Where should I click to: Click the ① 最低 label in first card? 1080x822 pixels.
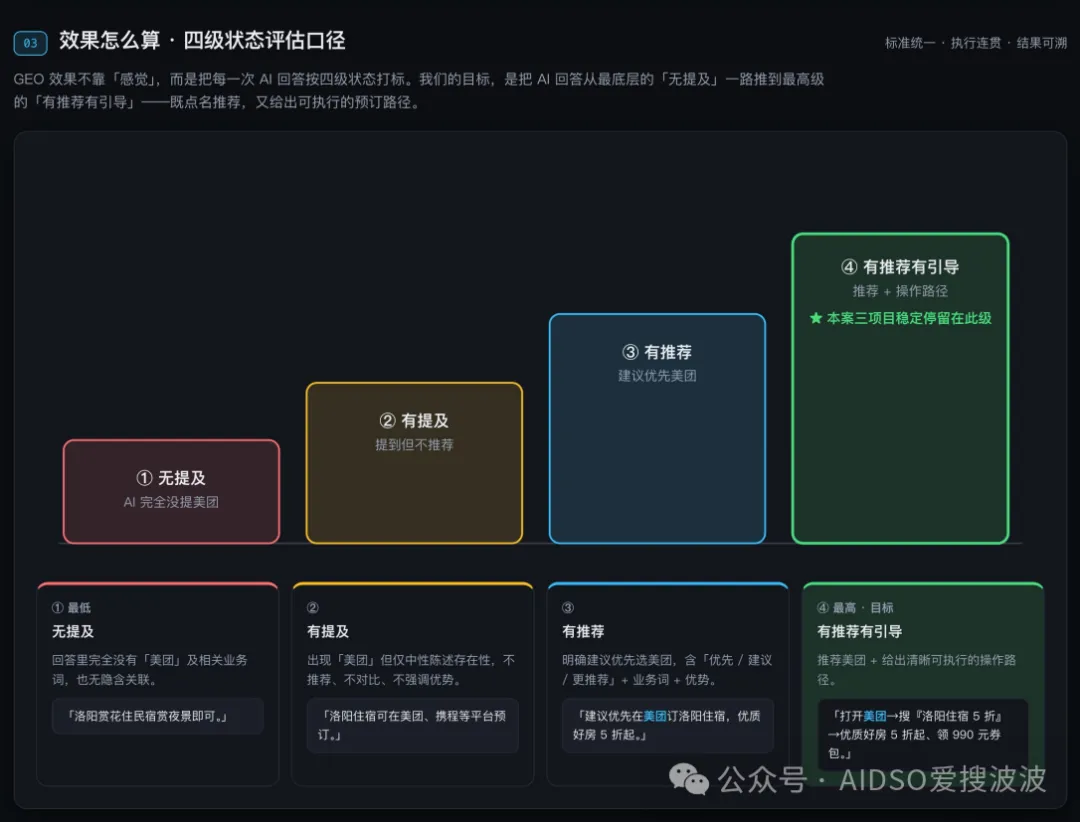click(71, 608)
